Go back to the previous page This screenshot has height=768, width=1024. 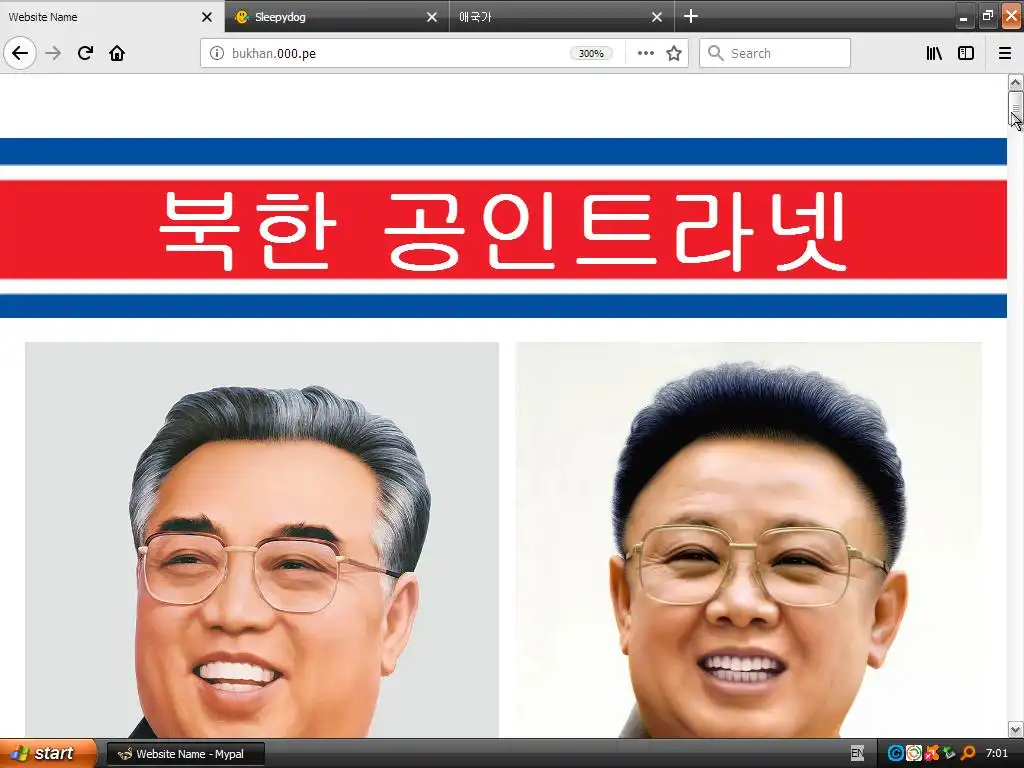pos(20,53)
